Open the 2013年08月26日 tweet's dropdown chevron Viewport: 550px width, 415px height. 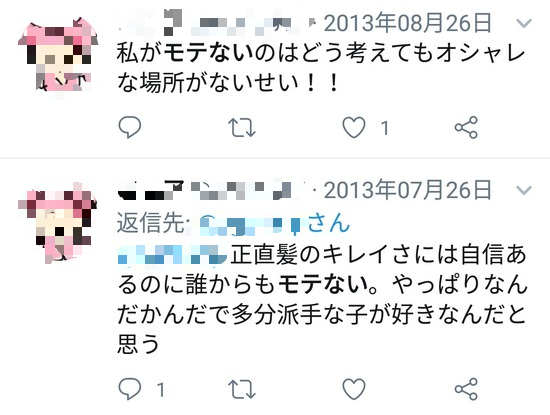pos(524,24)
